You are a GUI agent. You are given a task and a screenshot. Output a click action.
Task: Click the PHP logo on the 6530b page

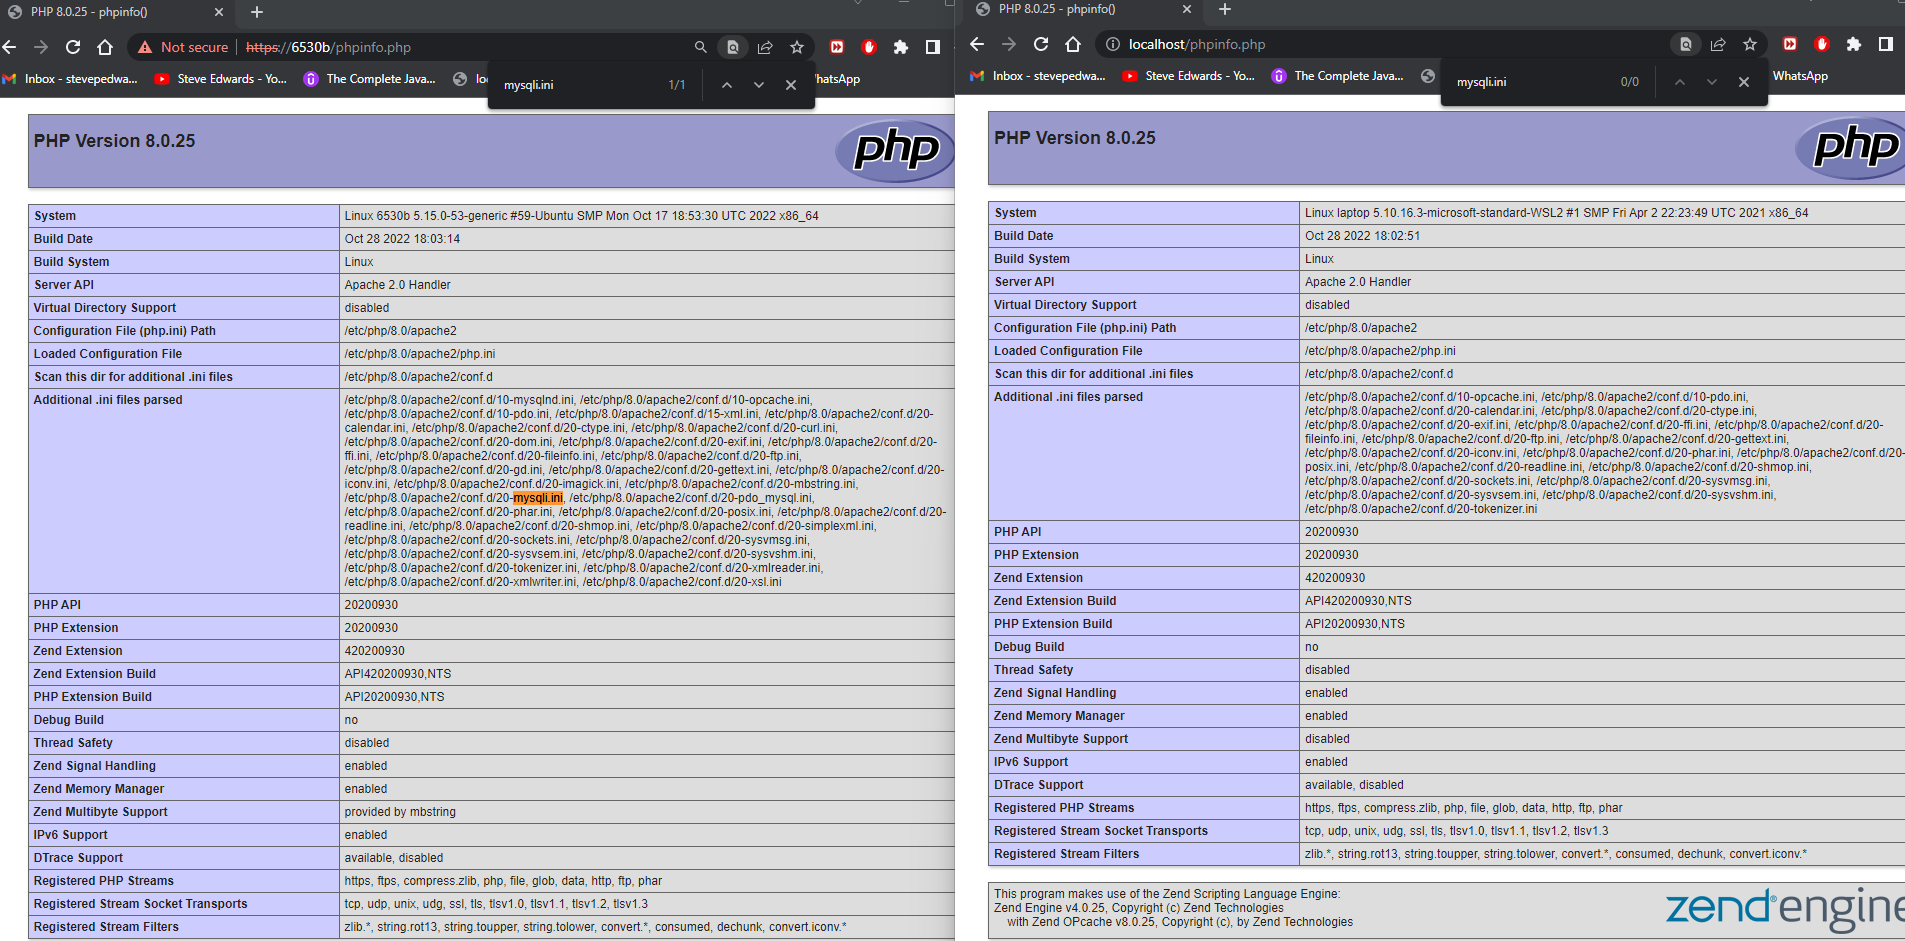(895, 150)
